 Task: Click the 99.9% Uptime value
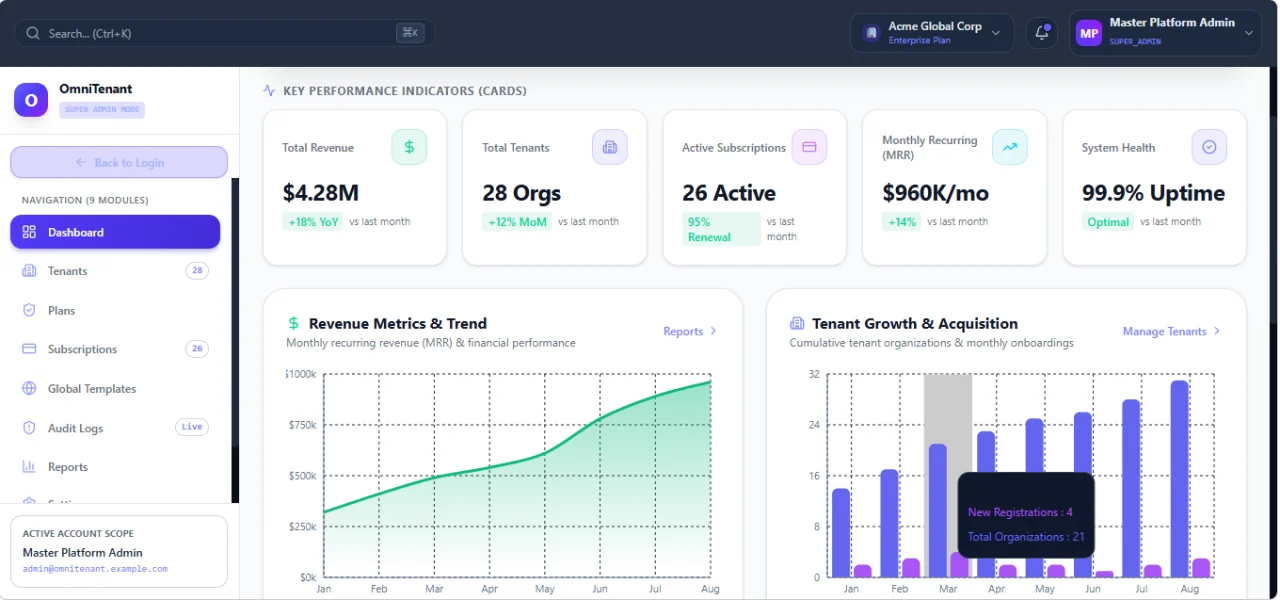point(1153,193)
